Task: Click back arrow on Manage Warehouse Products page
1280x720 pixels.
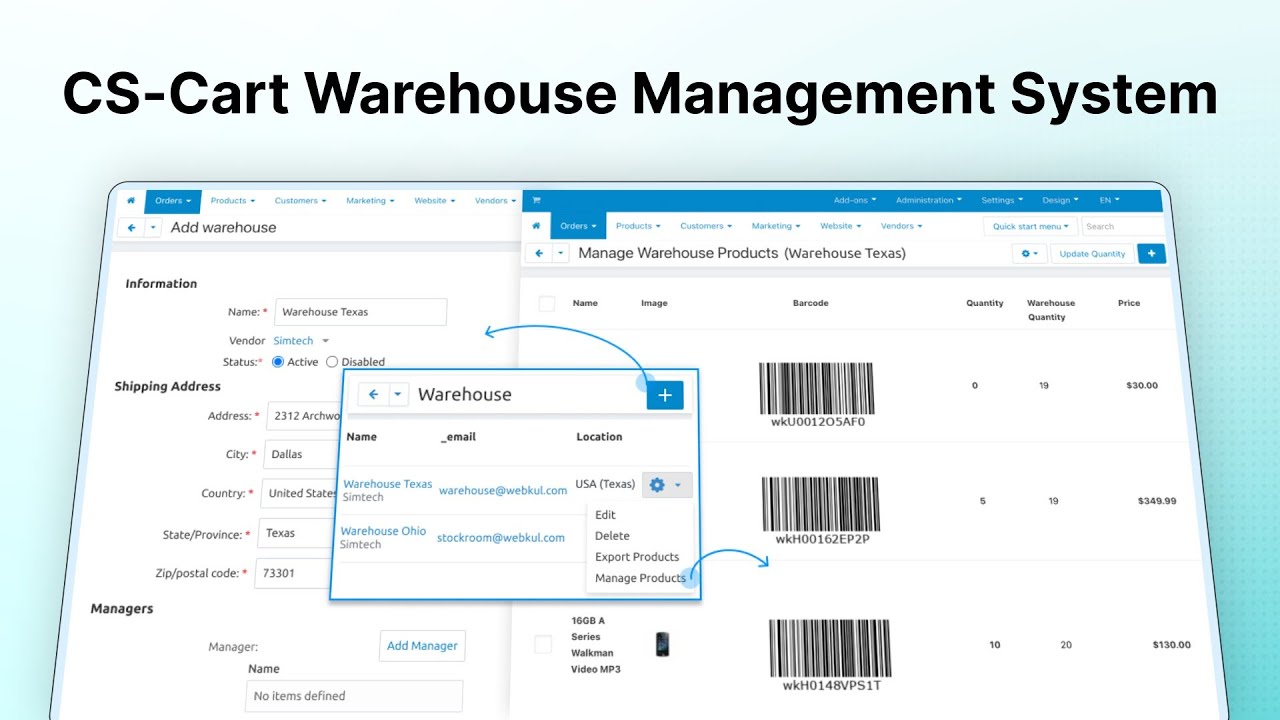Action: (539, 253)
